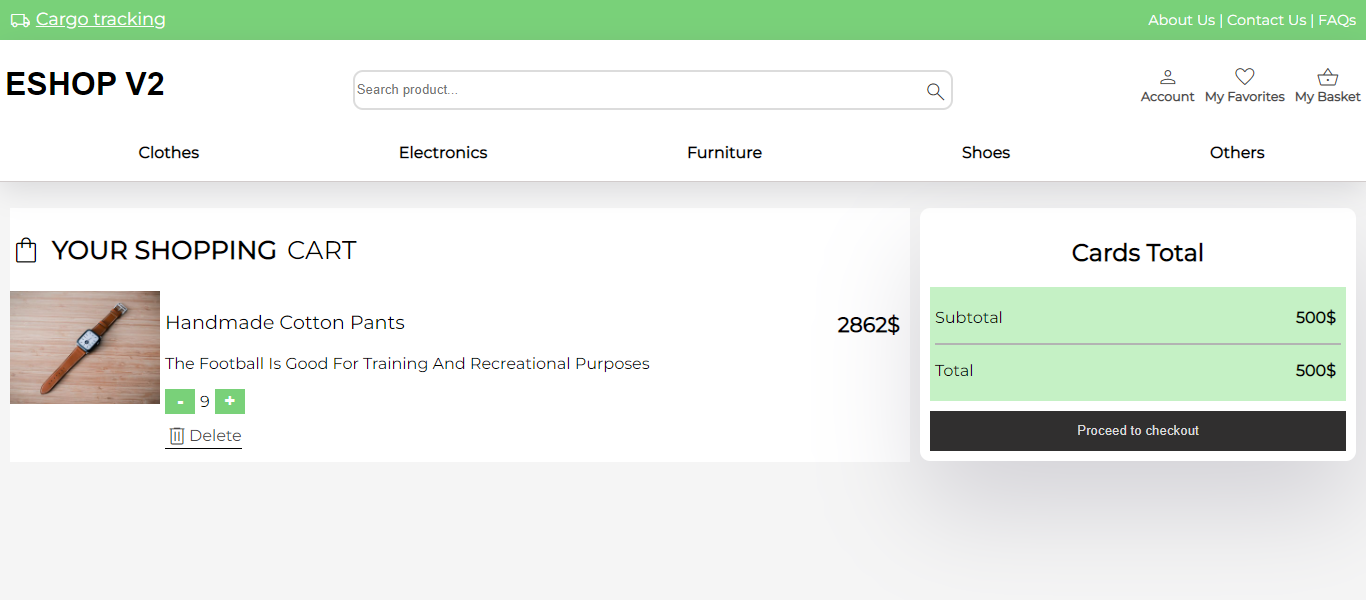The image size is (1366, 600).
Task: Open the Cargo tracking link
Action: (100, 19)
